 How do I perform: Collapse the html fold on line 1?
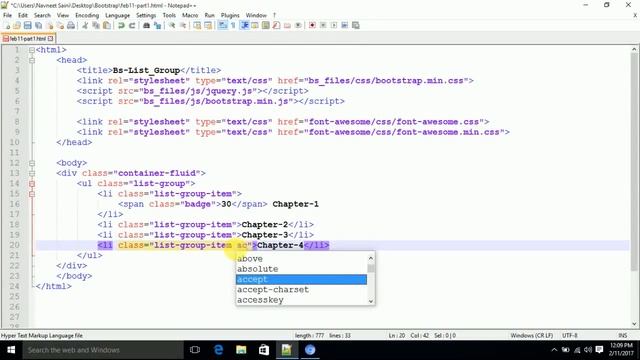32,50
